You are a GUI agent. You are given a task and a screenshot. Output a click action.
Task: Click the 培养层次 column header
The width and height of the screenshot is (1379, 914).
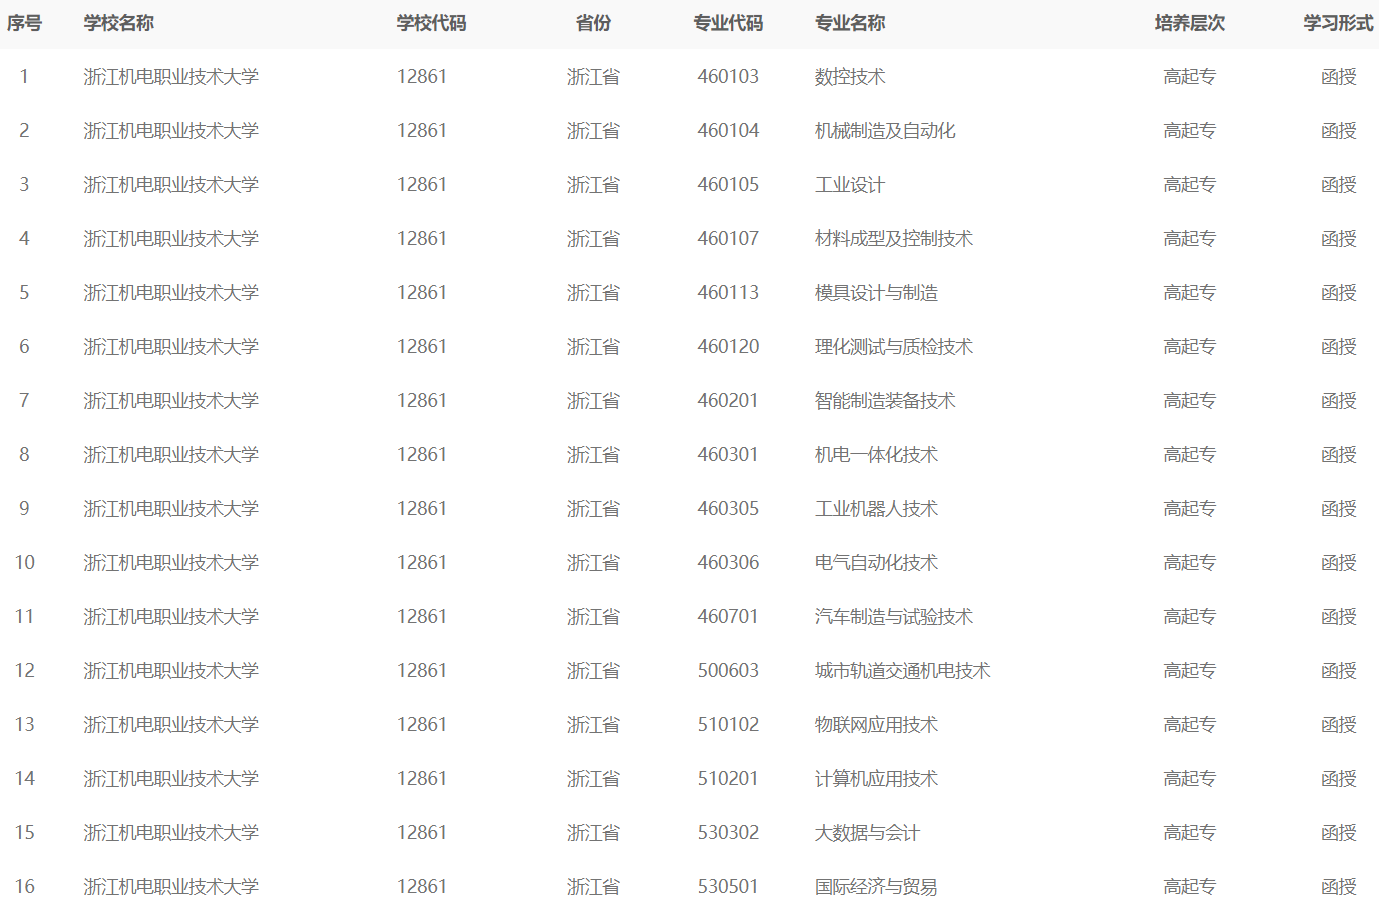point(1189,23)
